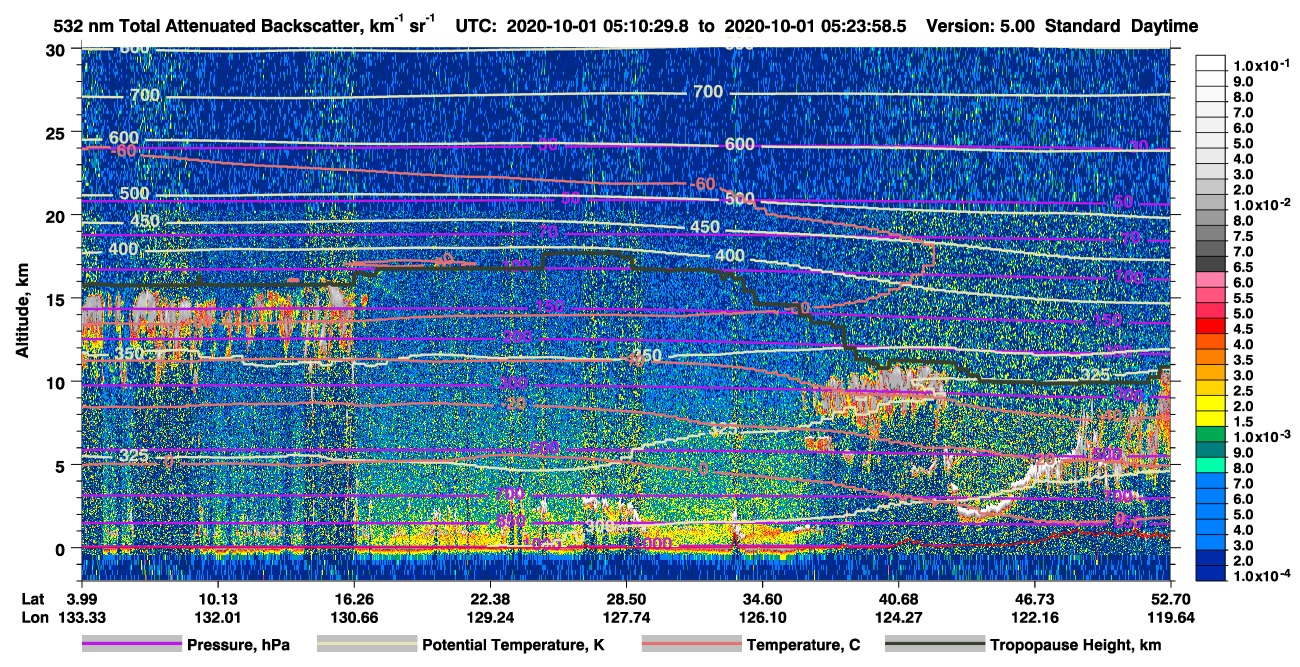Click the longitude value 126.10

[x=763, y=616]
